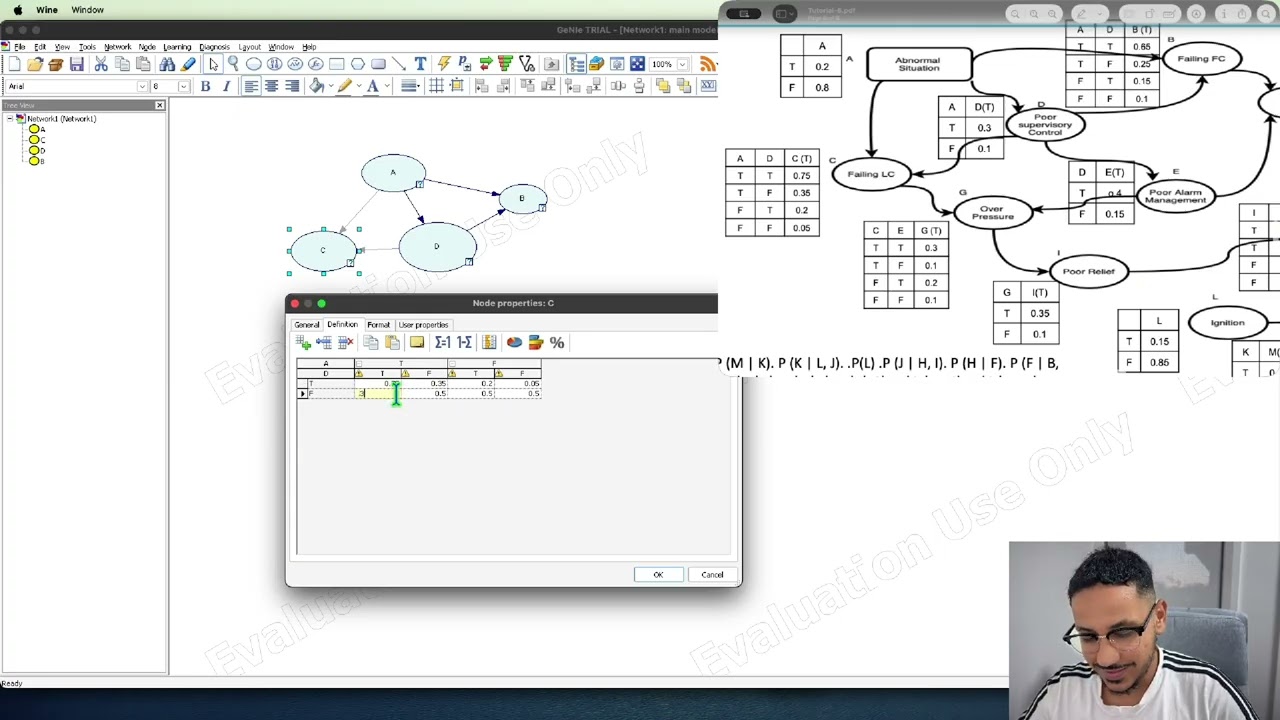Viewport: 1280px width, 720px height.
Task: Click the show grid icon
Action: coord(437,86)
